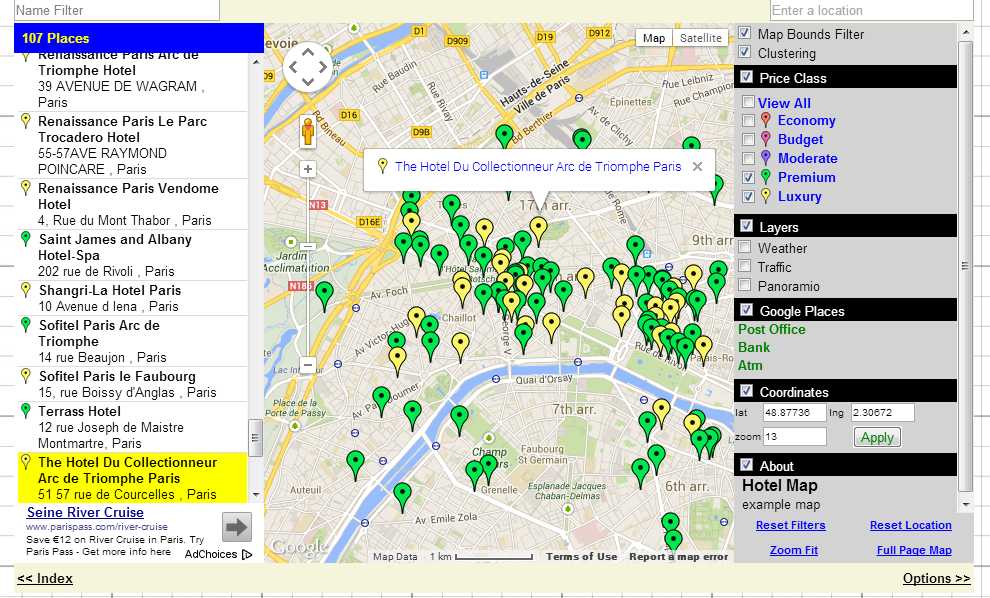Click the yellow Luxury pin icon
990x598 pixels.
pos(766,195)
